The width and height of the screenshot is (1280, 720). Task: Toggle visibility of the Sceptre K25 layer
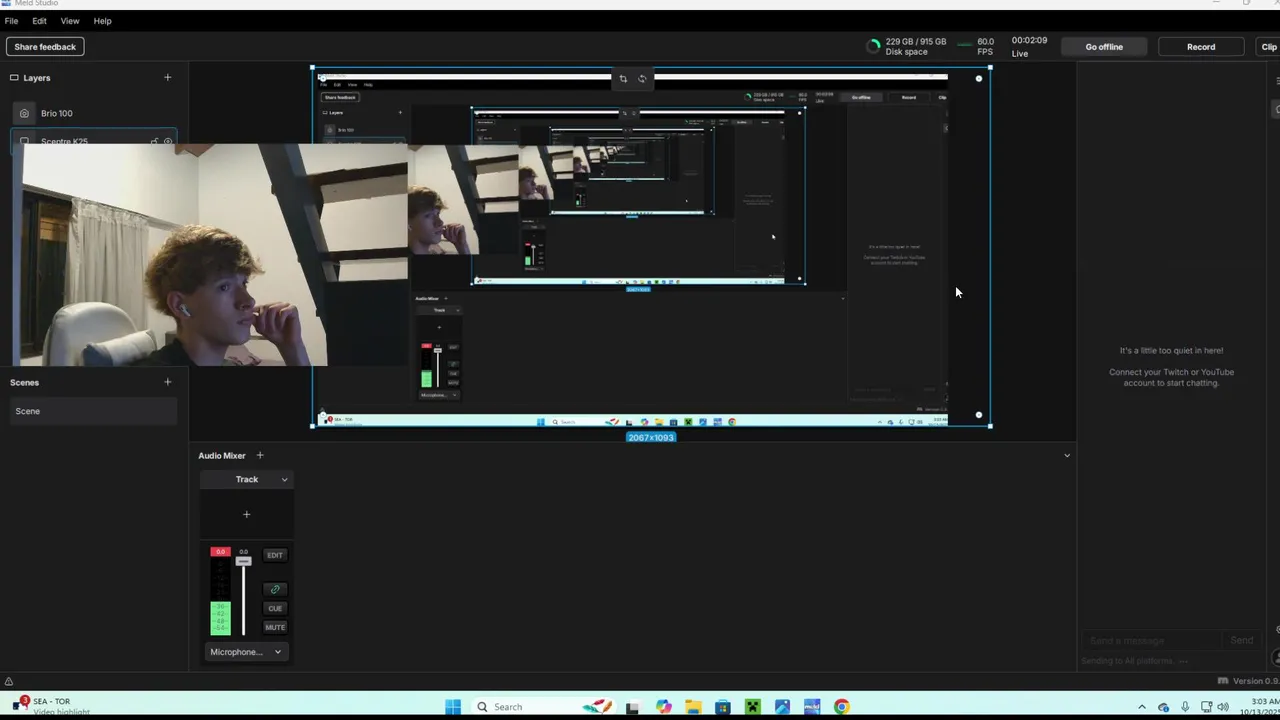(168, 140)
